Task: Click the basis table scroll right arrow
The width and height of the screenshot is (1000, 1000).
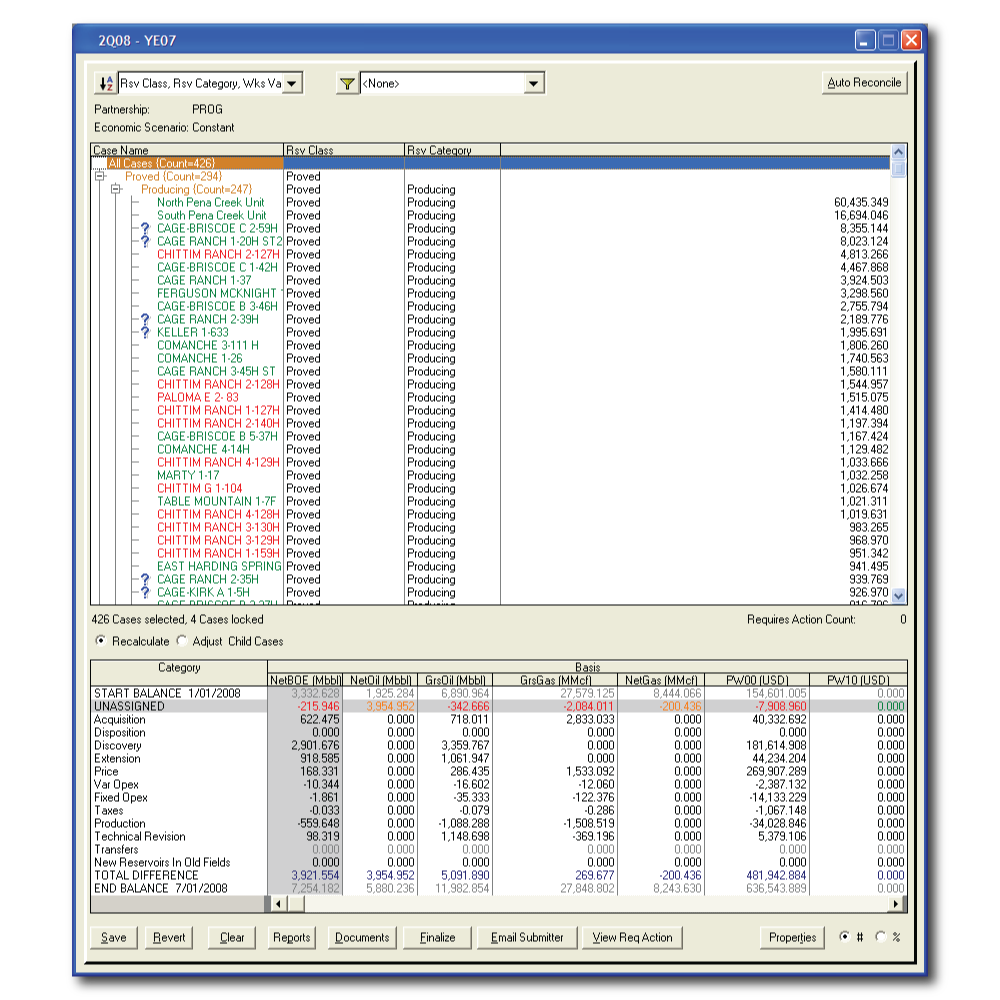Action: click(897, 904)
